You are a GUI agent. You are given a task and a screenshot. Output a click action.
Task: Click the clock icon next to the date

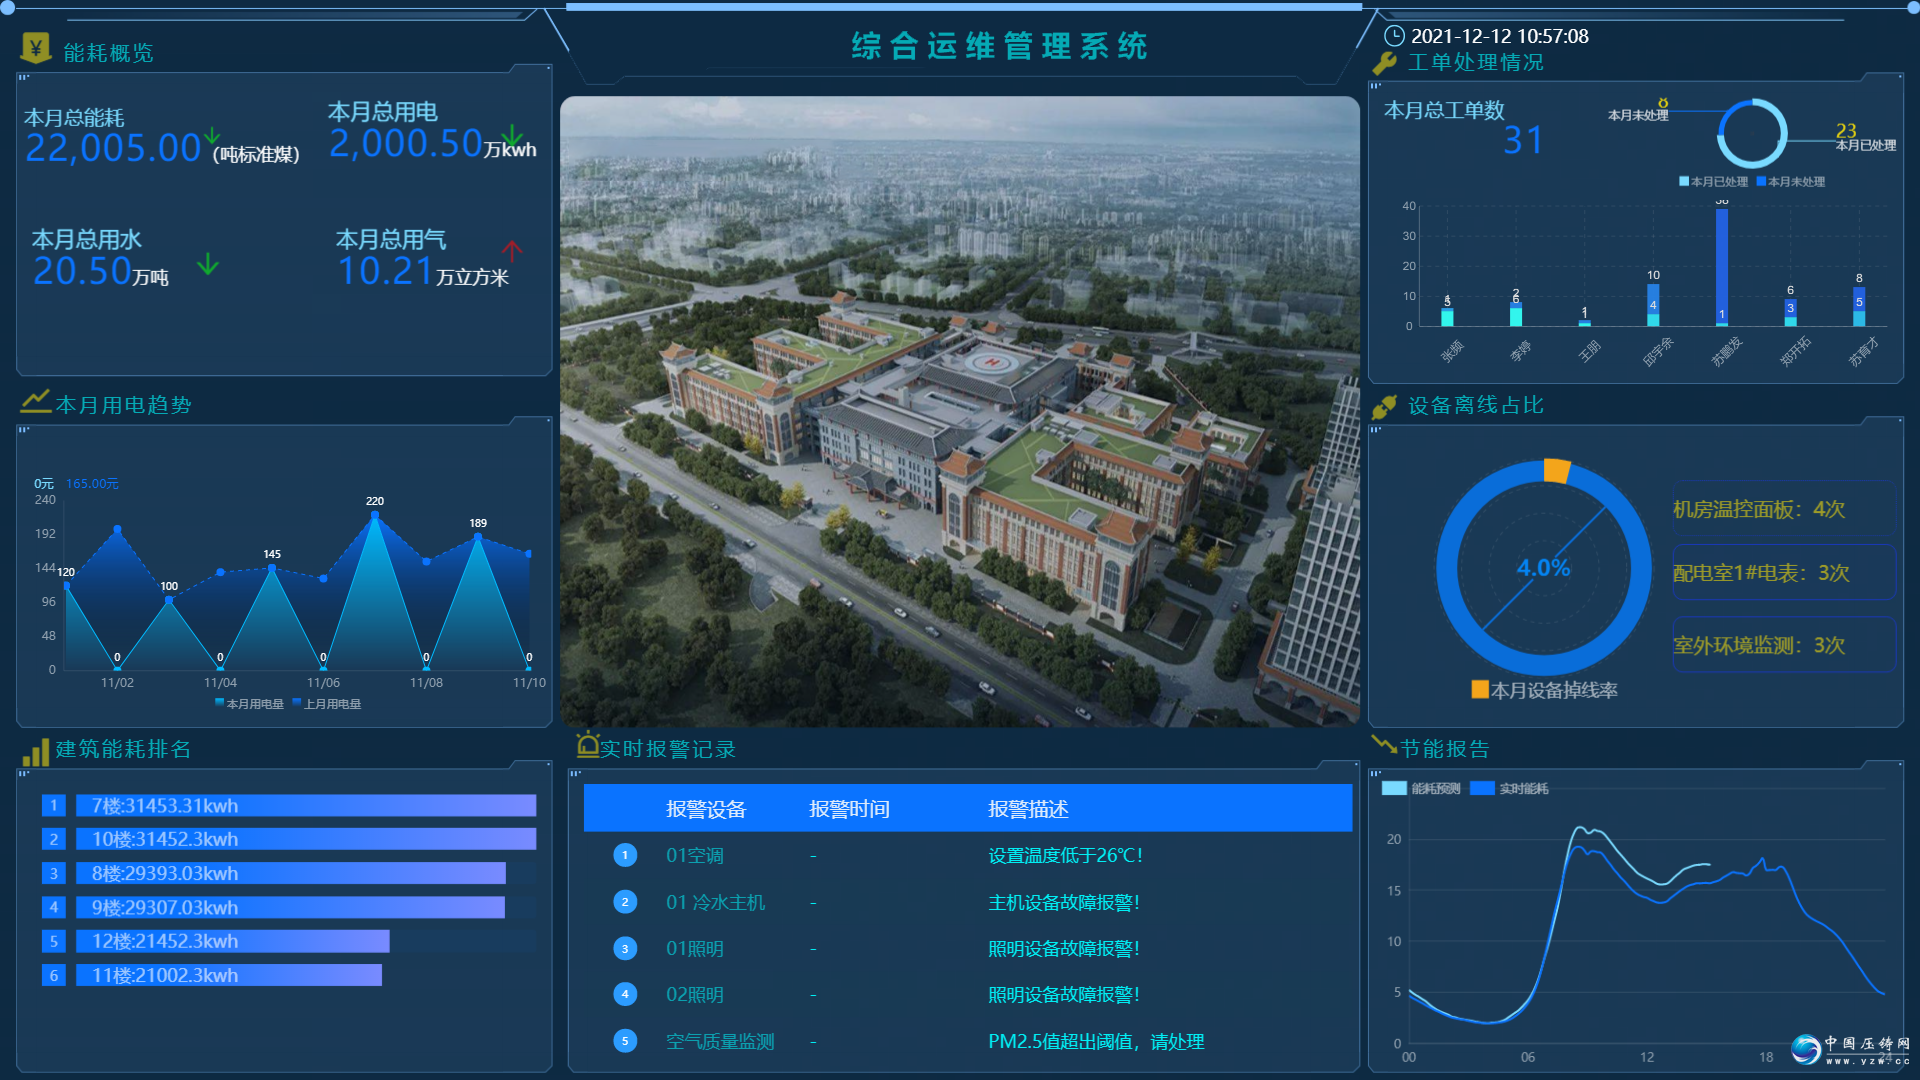(1394, 36)
